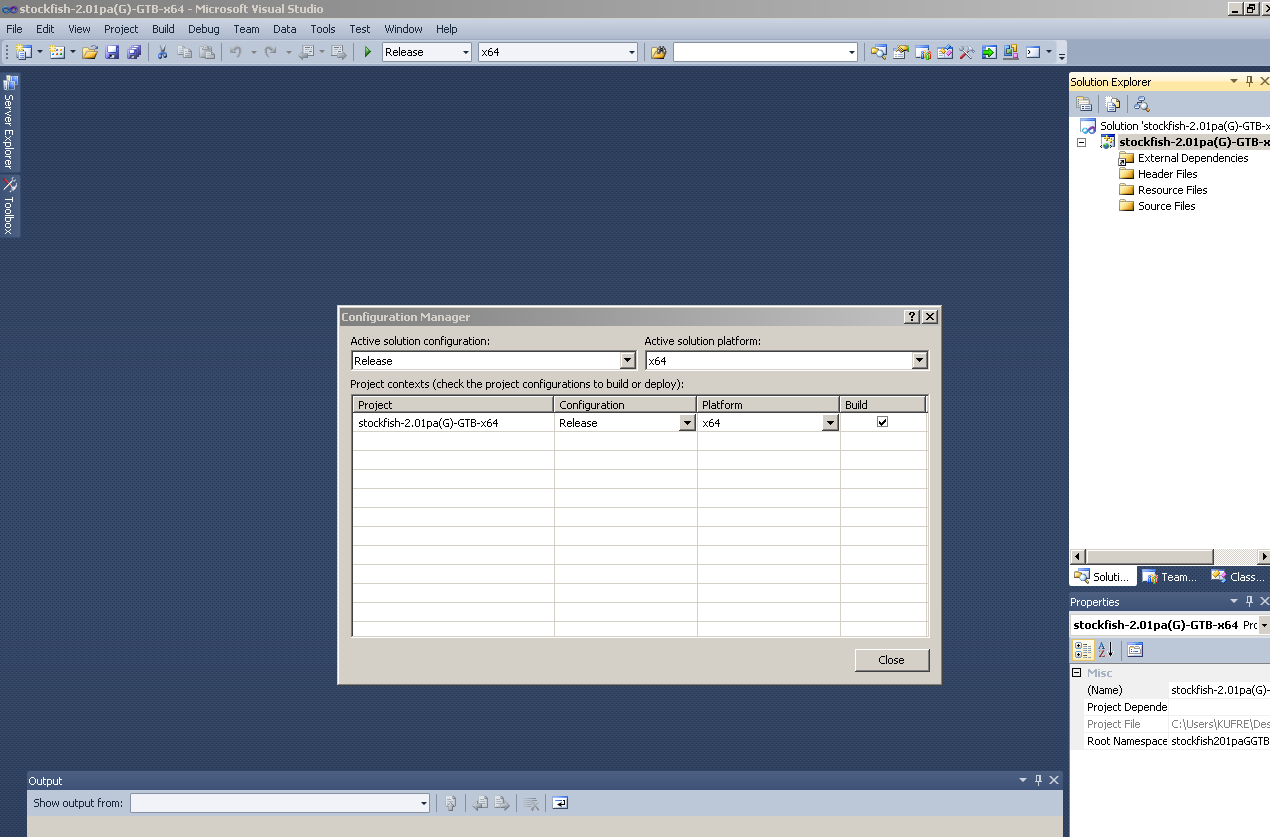Click the Paste clipboard icon
Viewport: 1270px width, 837px height.
coord(207,52)
